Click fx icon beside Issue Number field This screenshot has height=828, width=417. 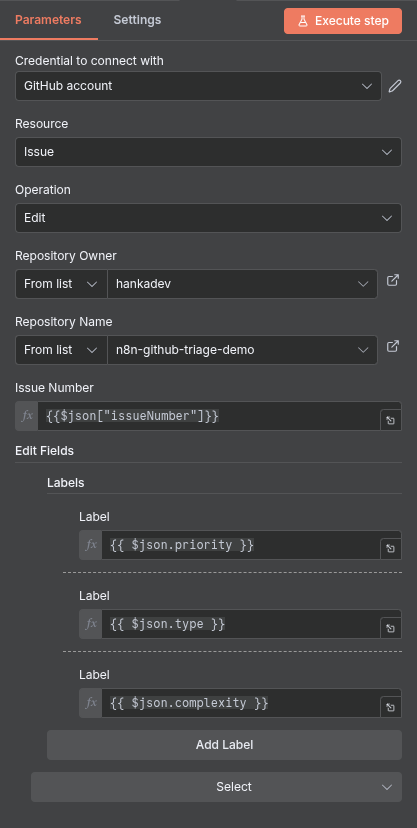click(x=27, y=416)
